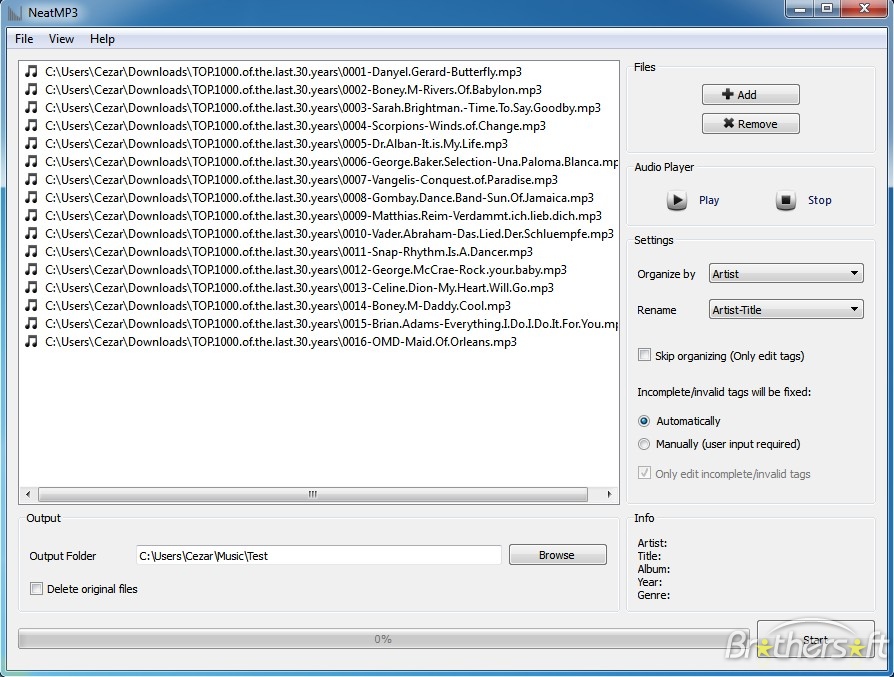
Task: Click music note icon beside Scorpions-Winds.of.Change
Action: pos(31,125)
